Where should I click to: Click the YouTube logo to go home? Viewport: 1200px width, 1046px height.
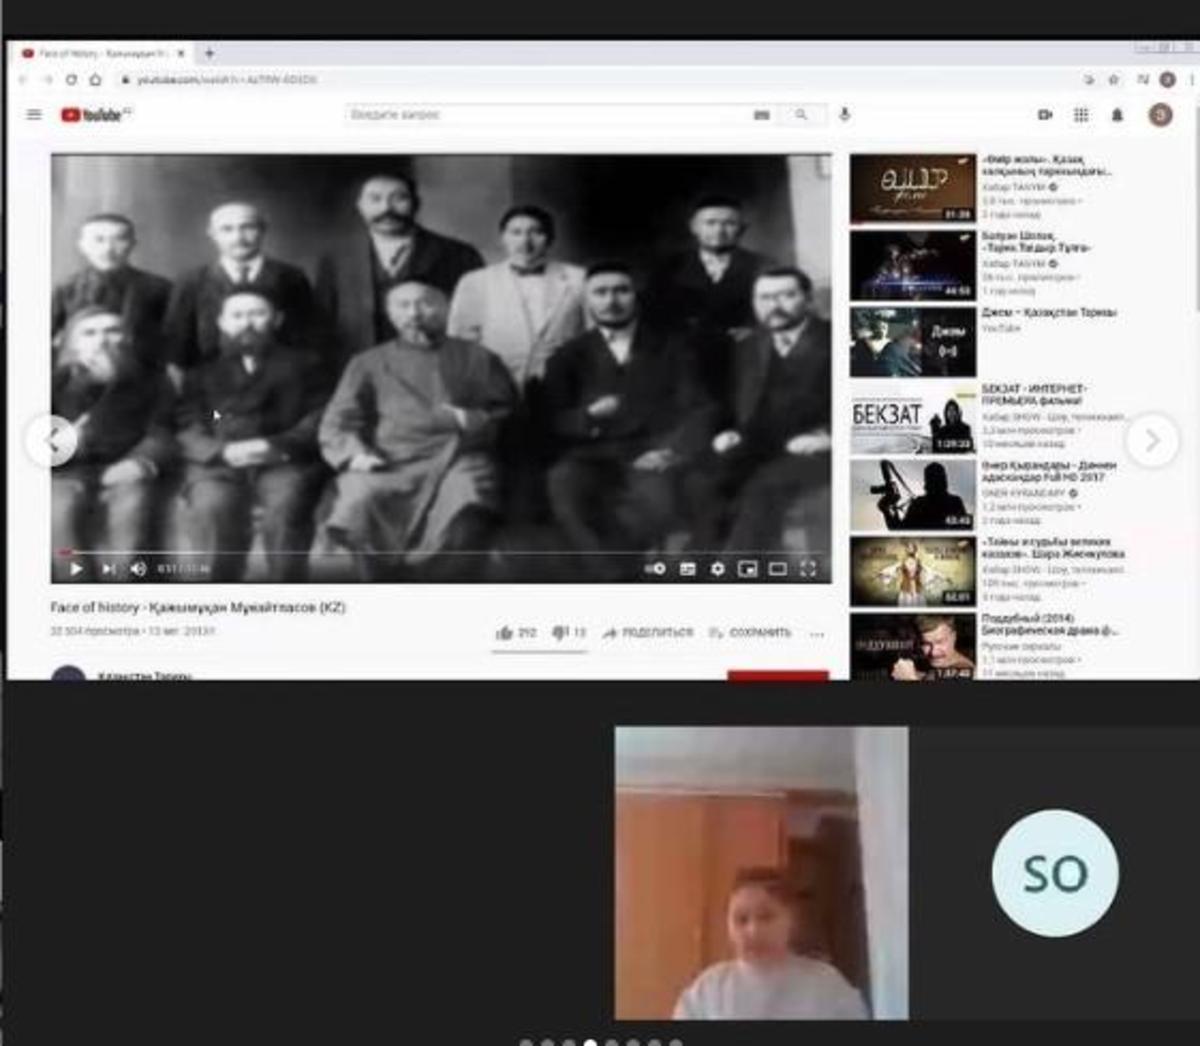[x=94, y=115]
